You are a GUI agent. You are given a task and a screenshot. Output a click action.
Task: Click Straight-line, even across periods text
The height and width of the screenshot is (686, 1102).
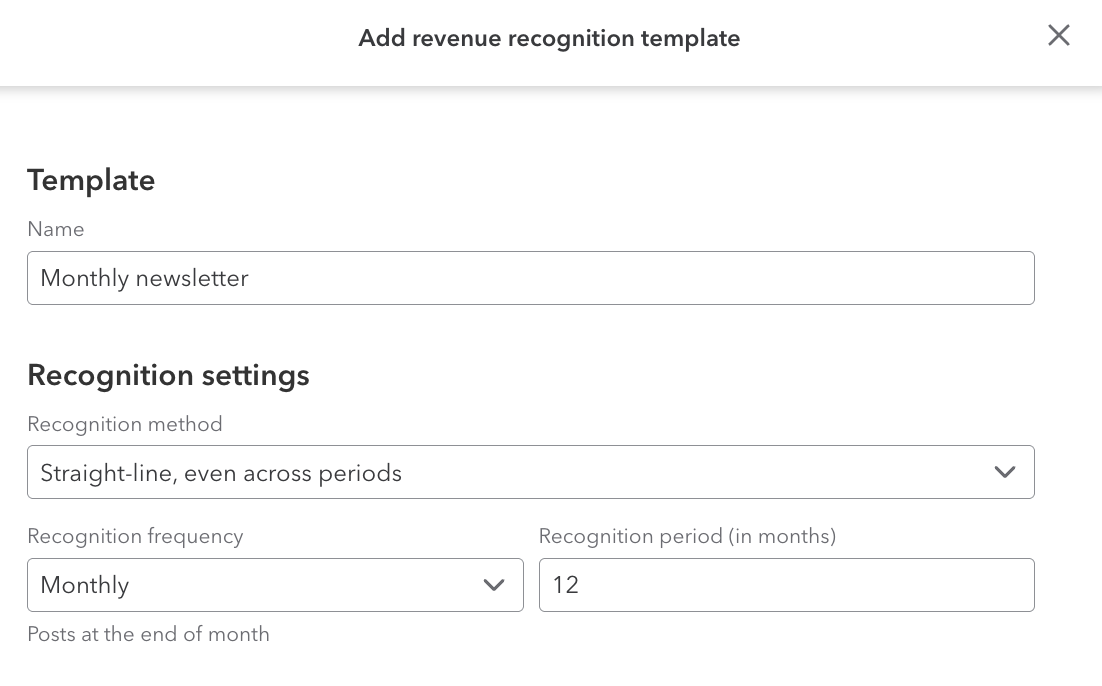[x=220, y=472]
